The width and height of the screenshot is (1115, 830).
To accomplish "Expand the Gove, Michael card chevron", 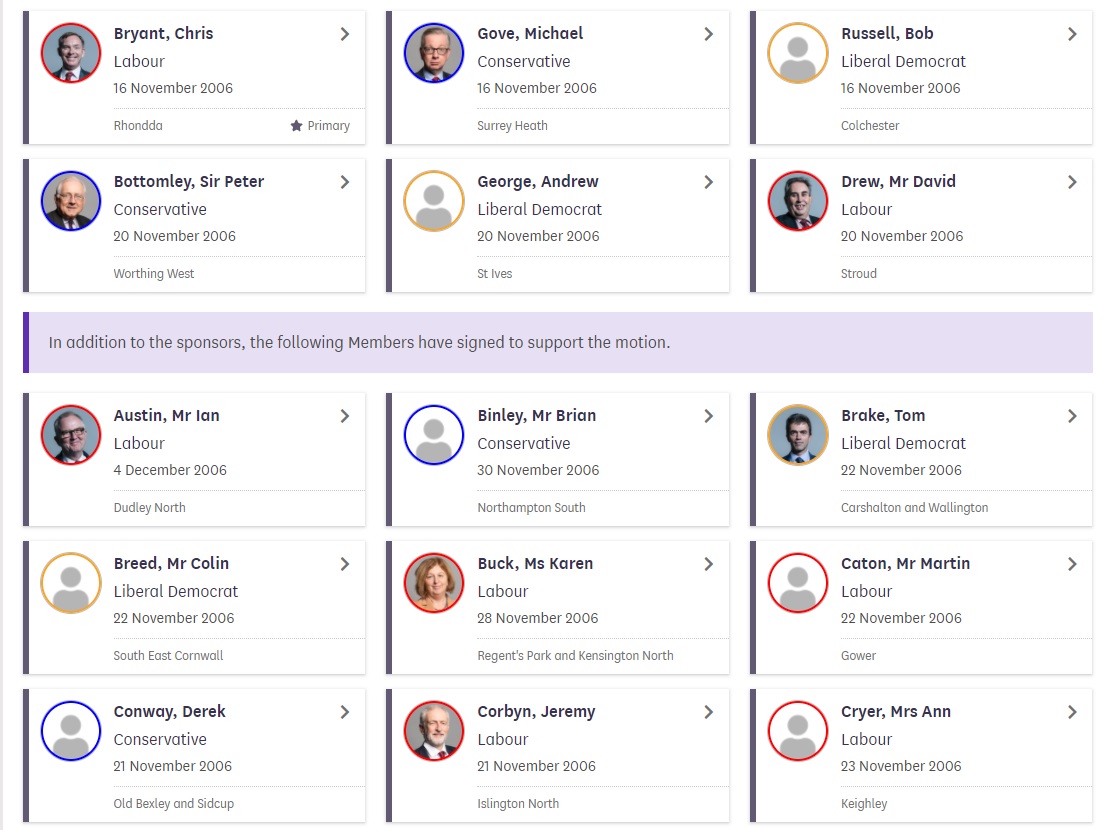I will [708, 34].
